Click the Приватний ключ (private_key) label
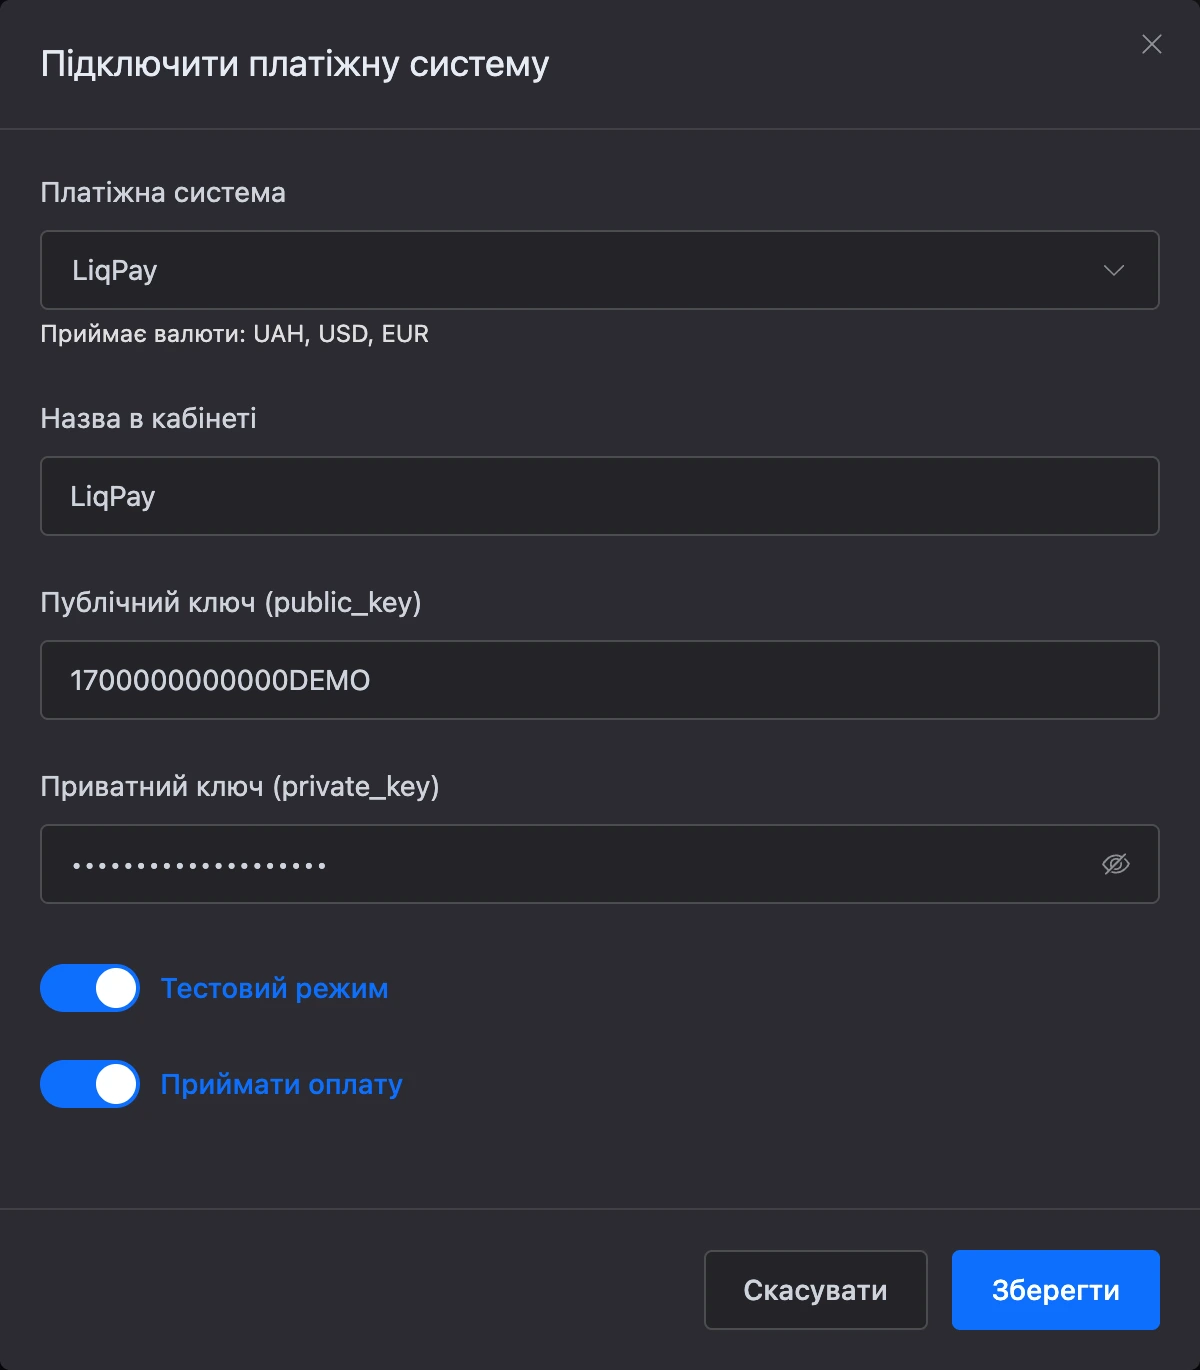1200x1370 pixels. point(240,786)
